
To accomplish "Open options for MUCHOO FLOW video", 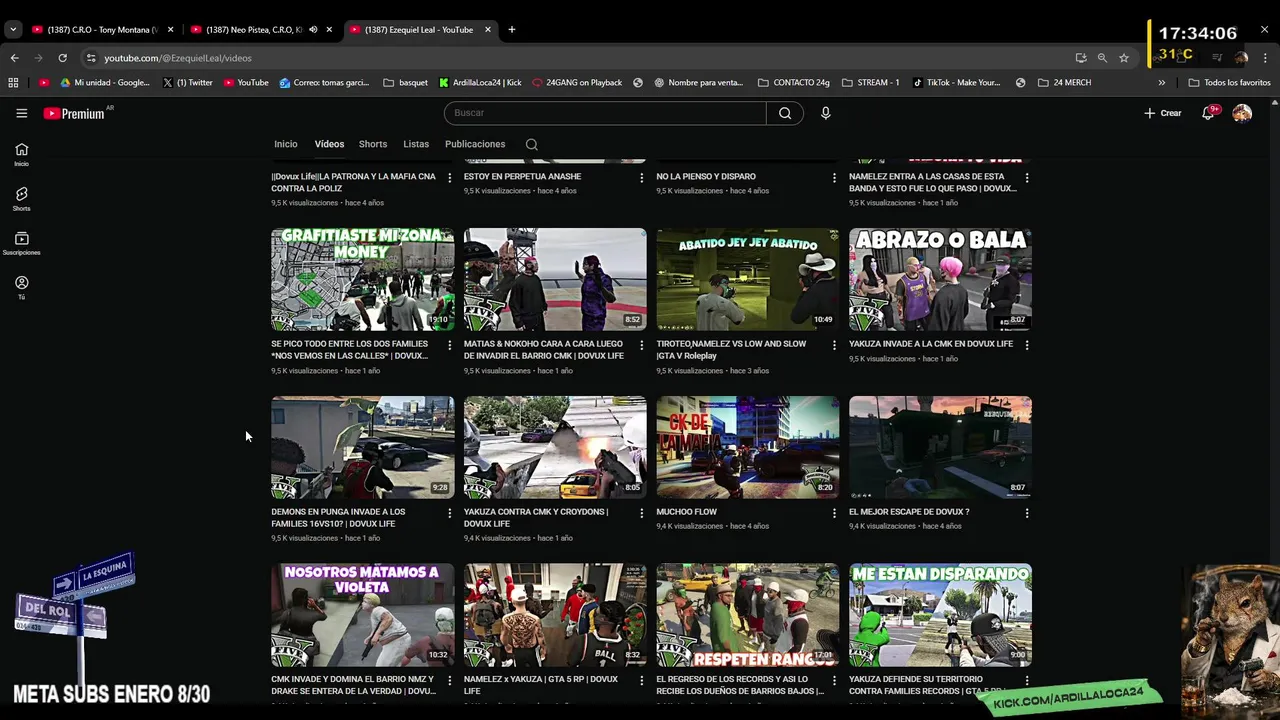I will pyautogui.click(x=834, y=513).
